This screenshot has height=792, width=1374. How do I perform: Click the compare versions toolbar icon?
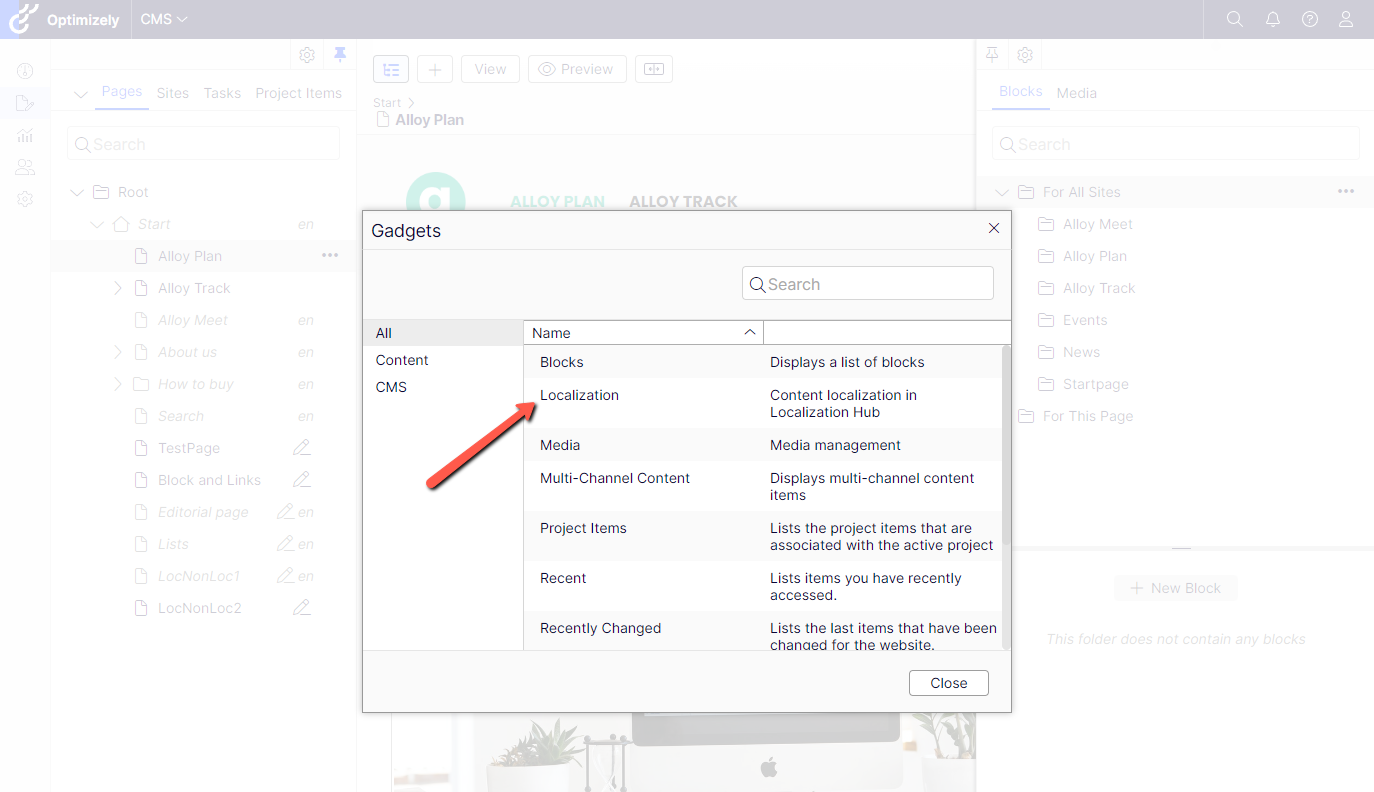pyautogui.click(x=654, y=69)
